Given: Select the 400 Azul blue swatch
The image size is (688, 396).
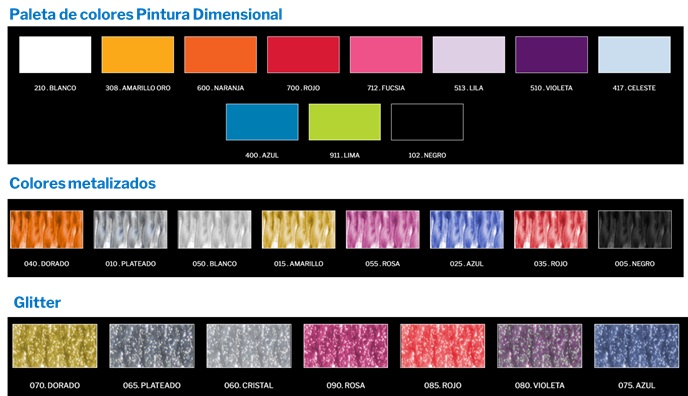Looking at the screenshot, I should 262,122.
